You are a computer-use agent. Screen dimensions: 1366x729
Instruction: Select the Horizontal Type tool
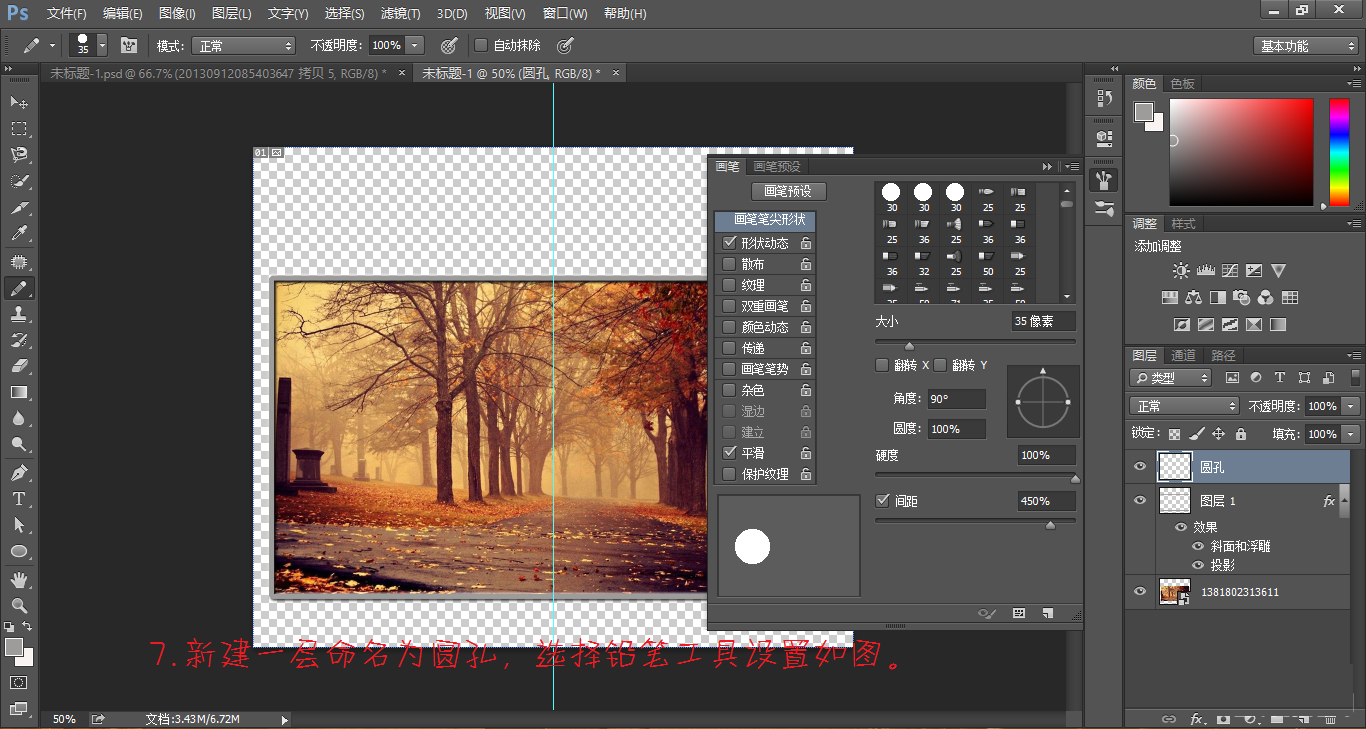click(x=19, y=498)
